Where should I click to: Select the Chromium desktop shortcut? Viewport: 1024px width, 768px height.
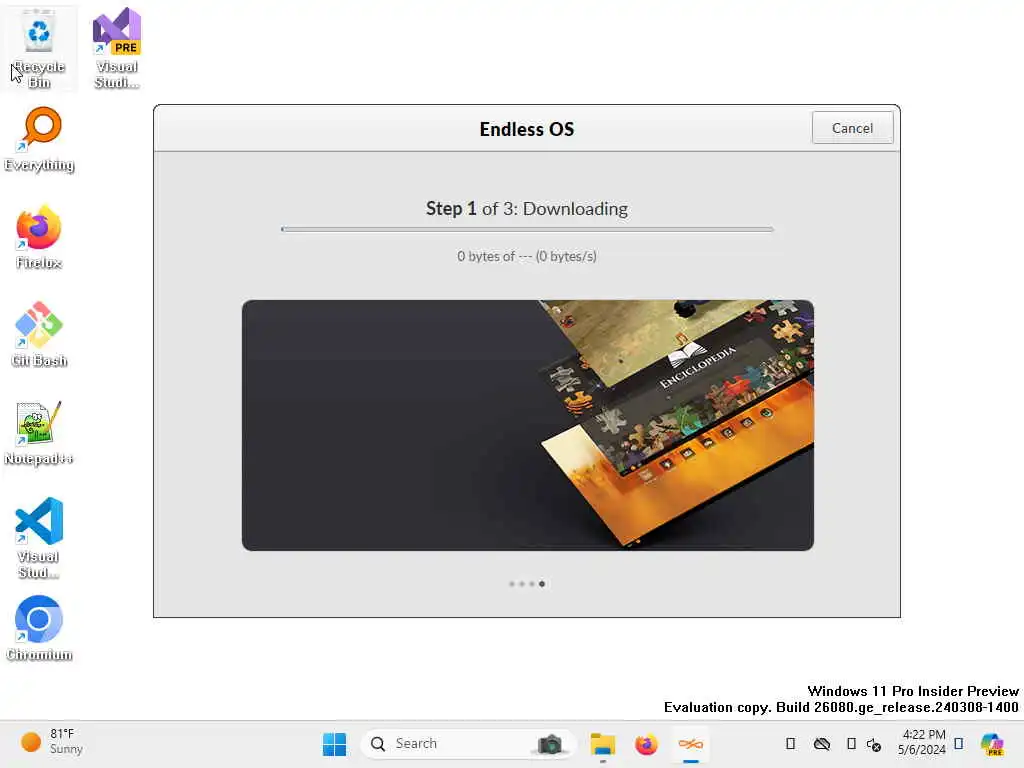tap(39, 628)
